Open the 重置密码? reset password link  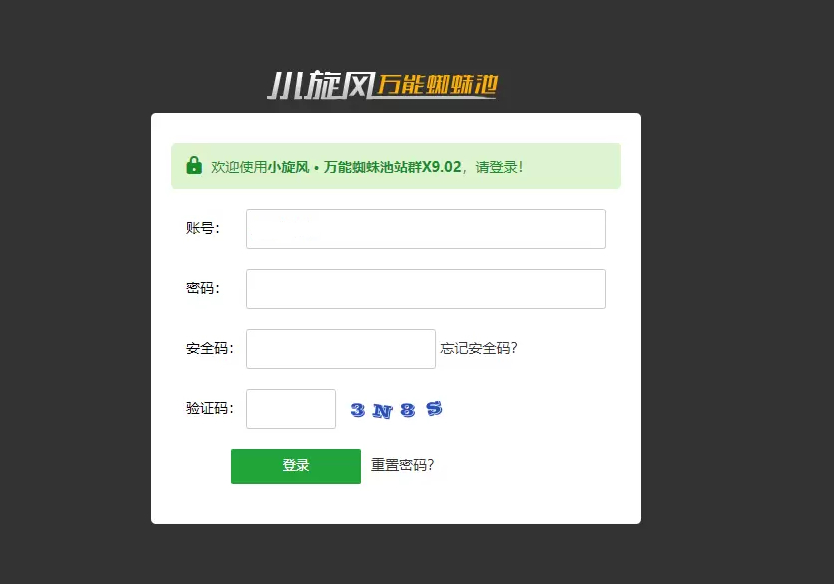pos(402,465)
